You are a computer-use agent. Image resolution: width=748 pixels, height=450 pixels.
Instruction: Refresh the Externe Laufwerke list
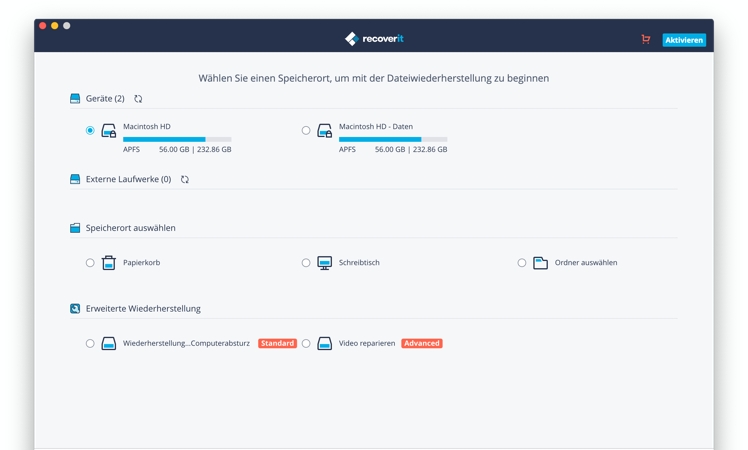click(x=184, y=180)
